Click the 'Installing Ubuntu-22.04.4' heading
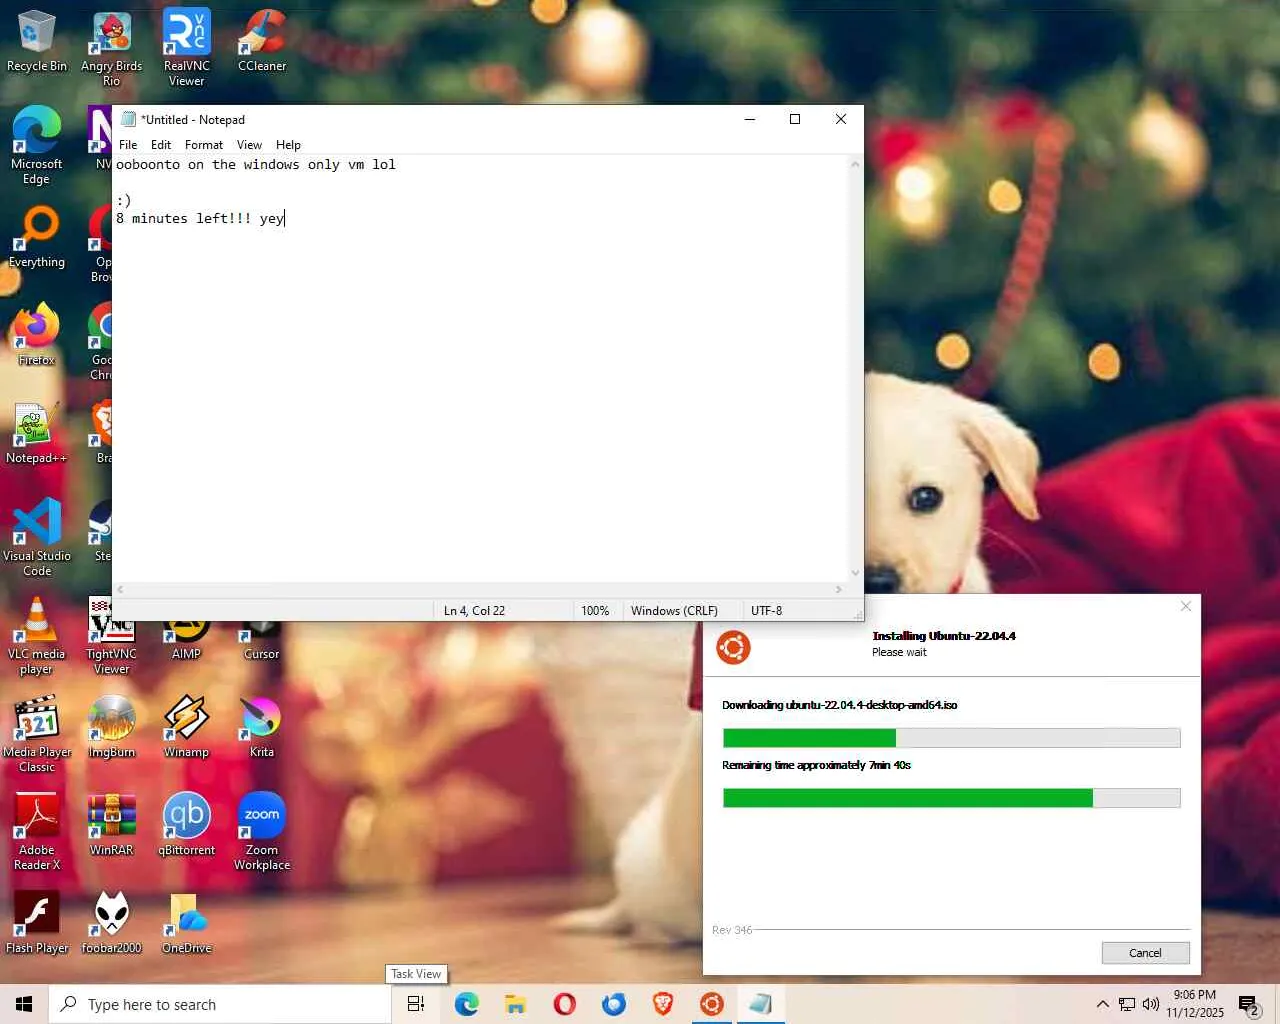 tap(944, 636)
